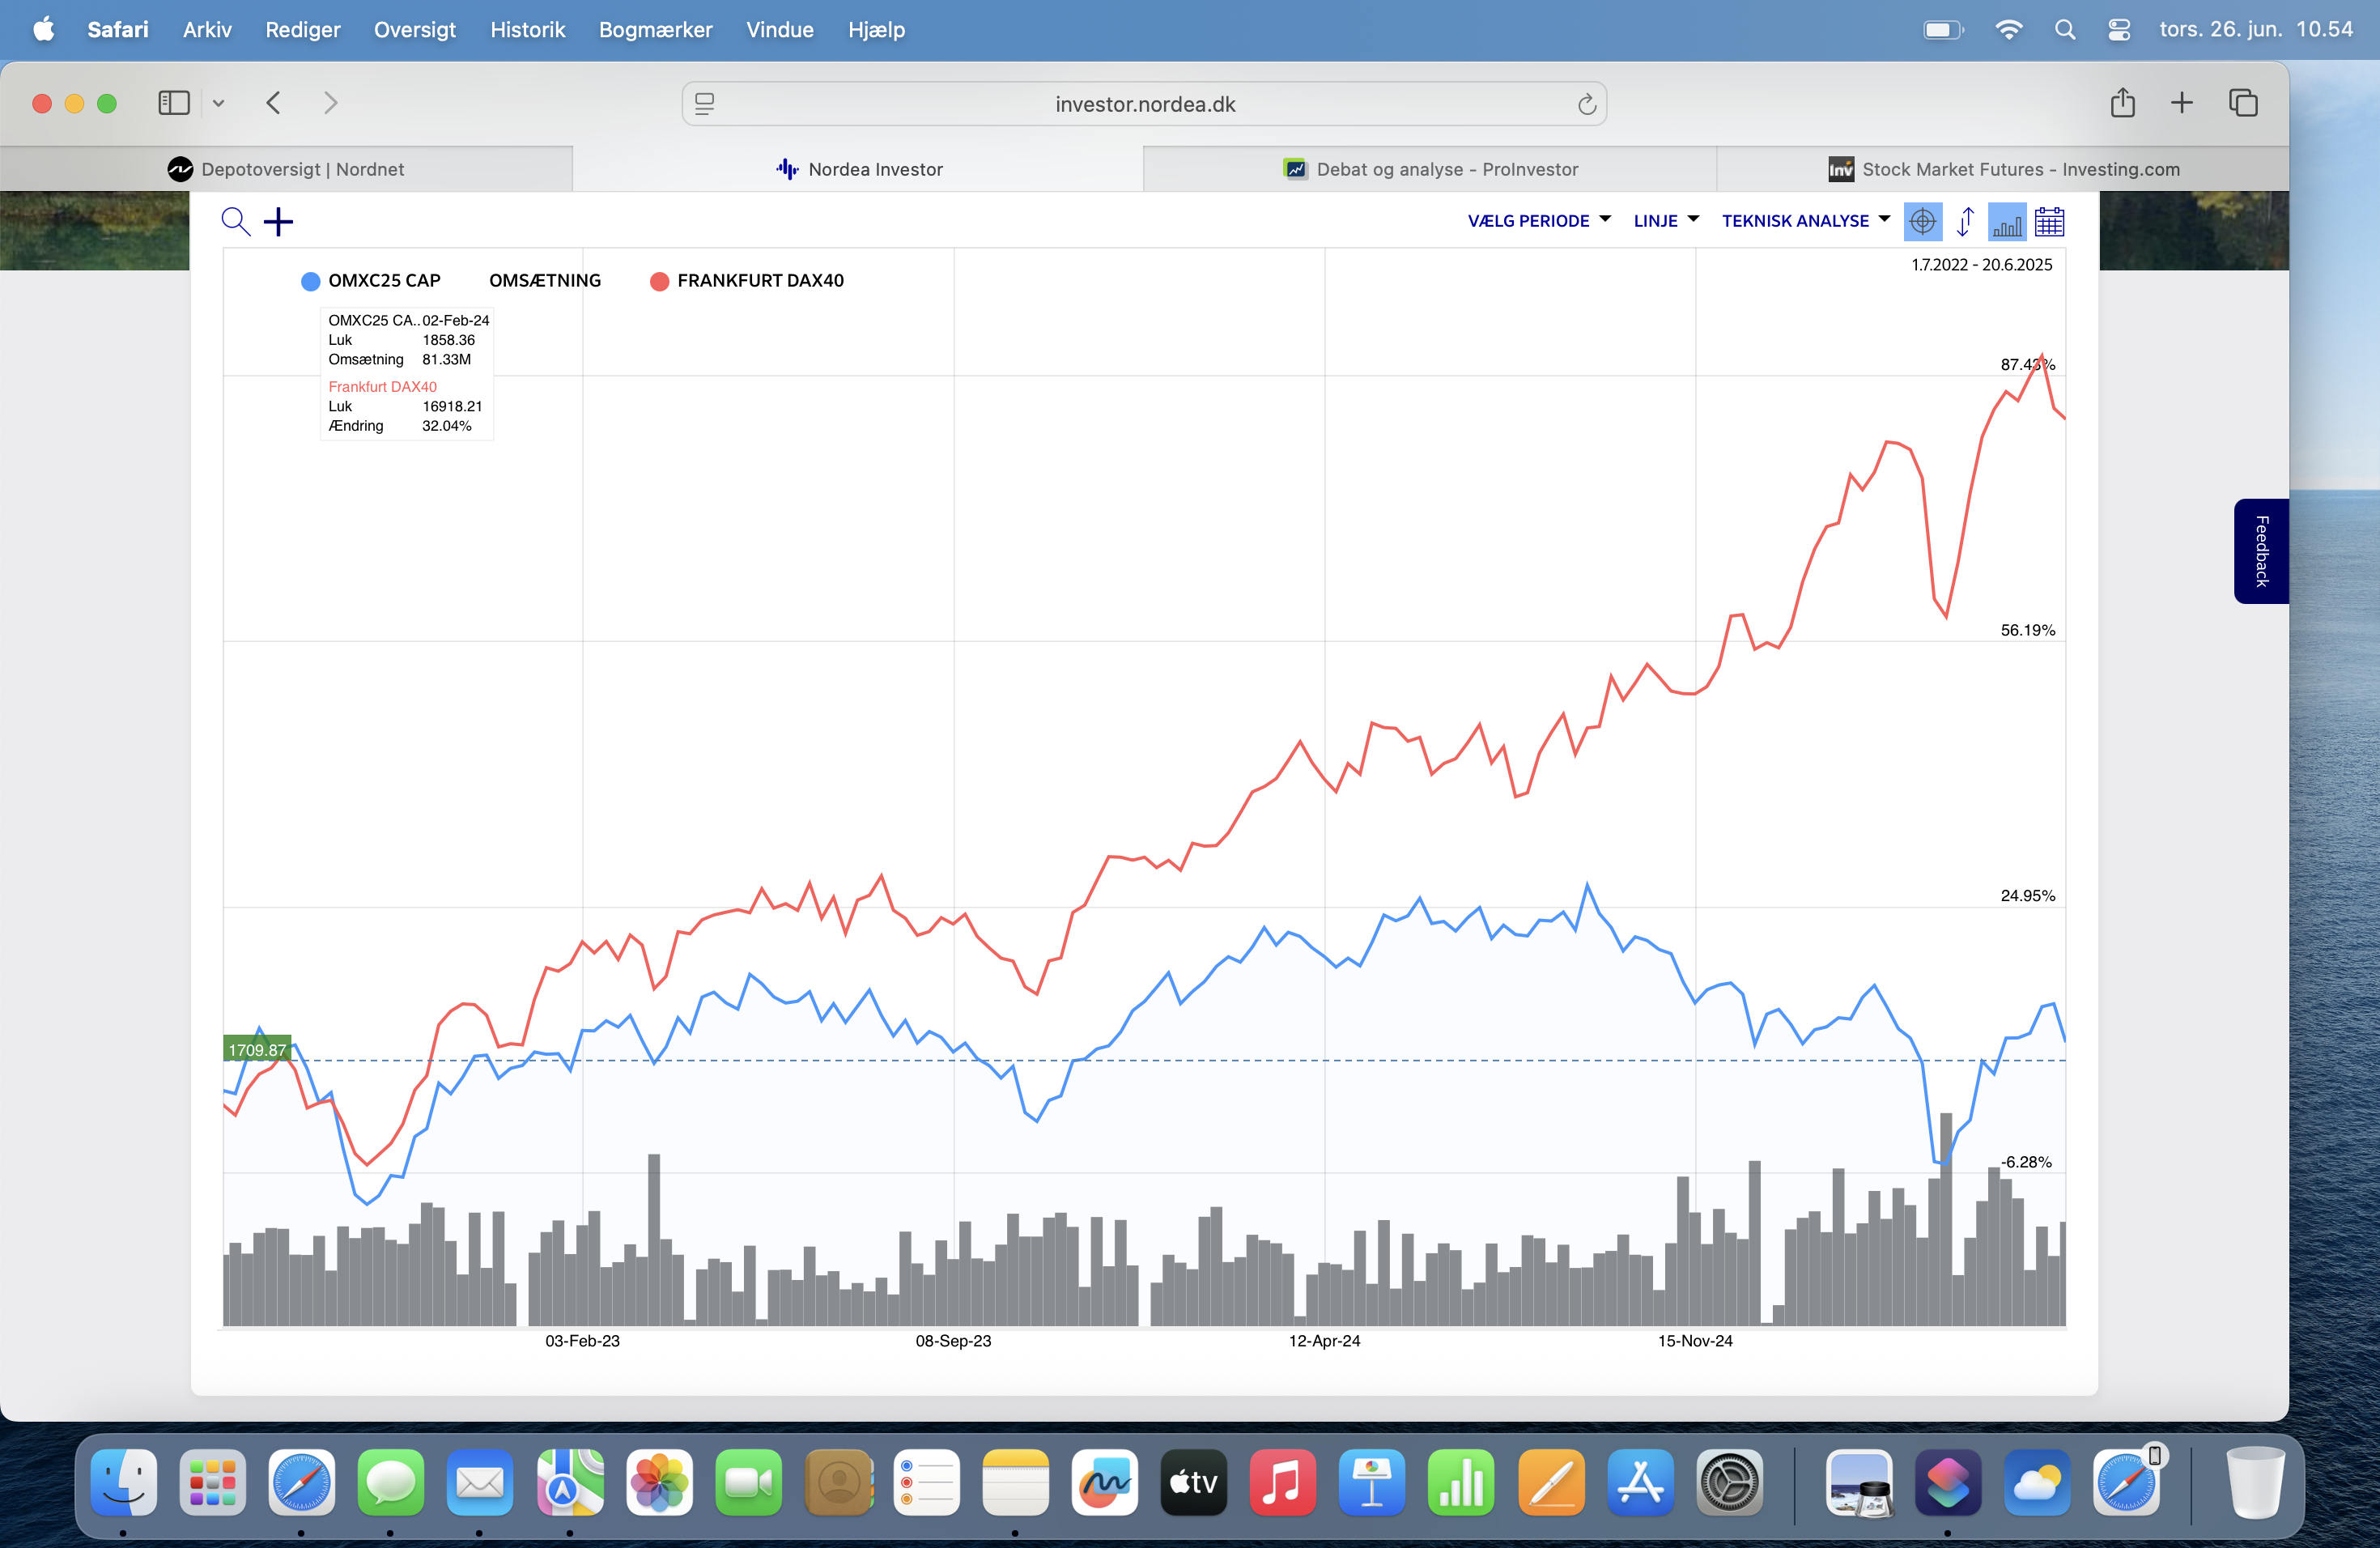Open the Feedback side tab
2380x1548 pixels.
point(2261,551)
